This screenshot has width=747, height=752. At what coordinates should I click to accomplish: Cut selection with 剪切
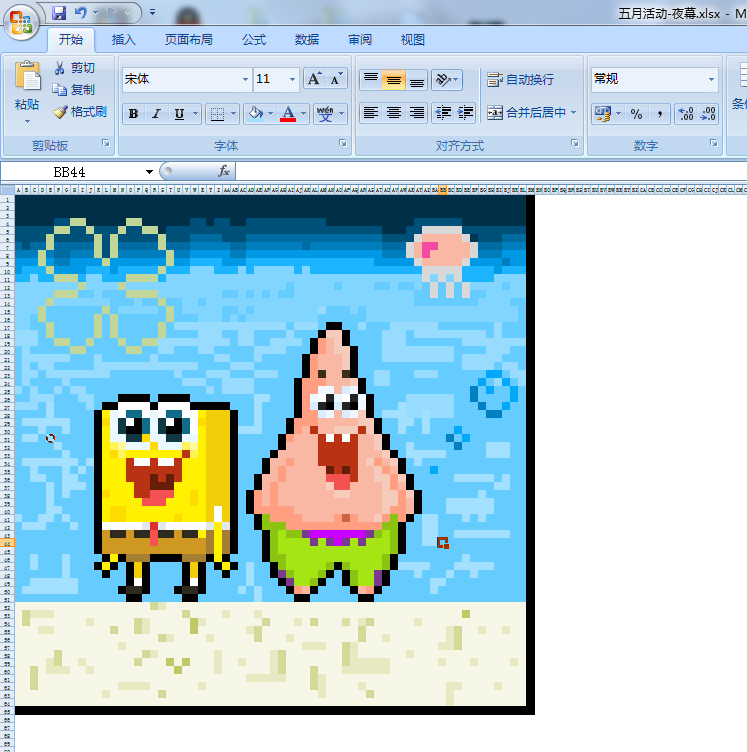tap(74, 68)
